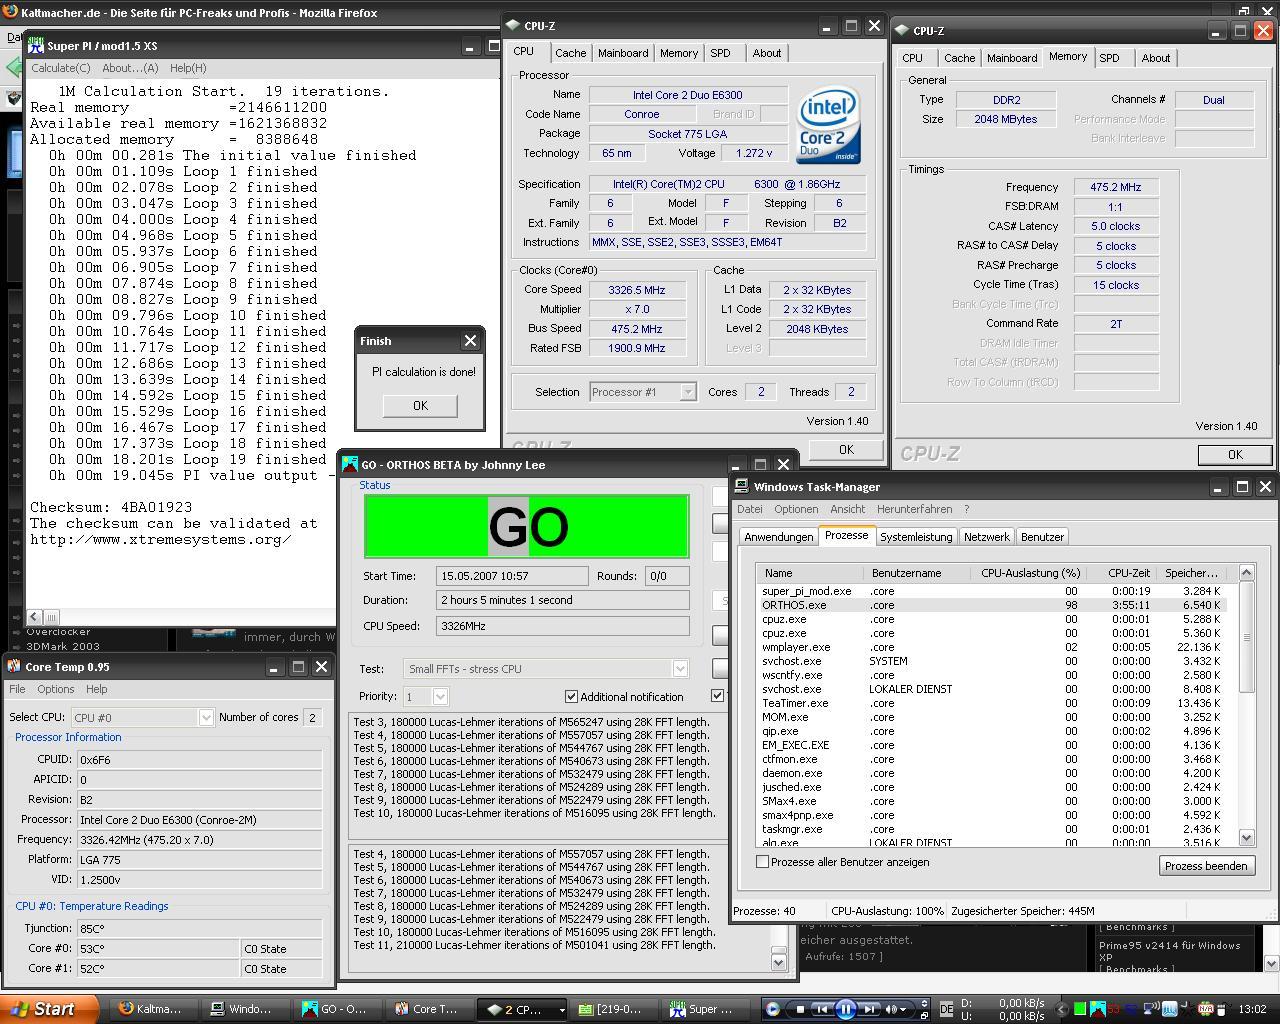
Task: Open Calculate(C) menu in Super PI
Action: pos(60,68)
